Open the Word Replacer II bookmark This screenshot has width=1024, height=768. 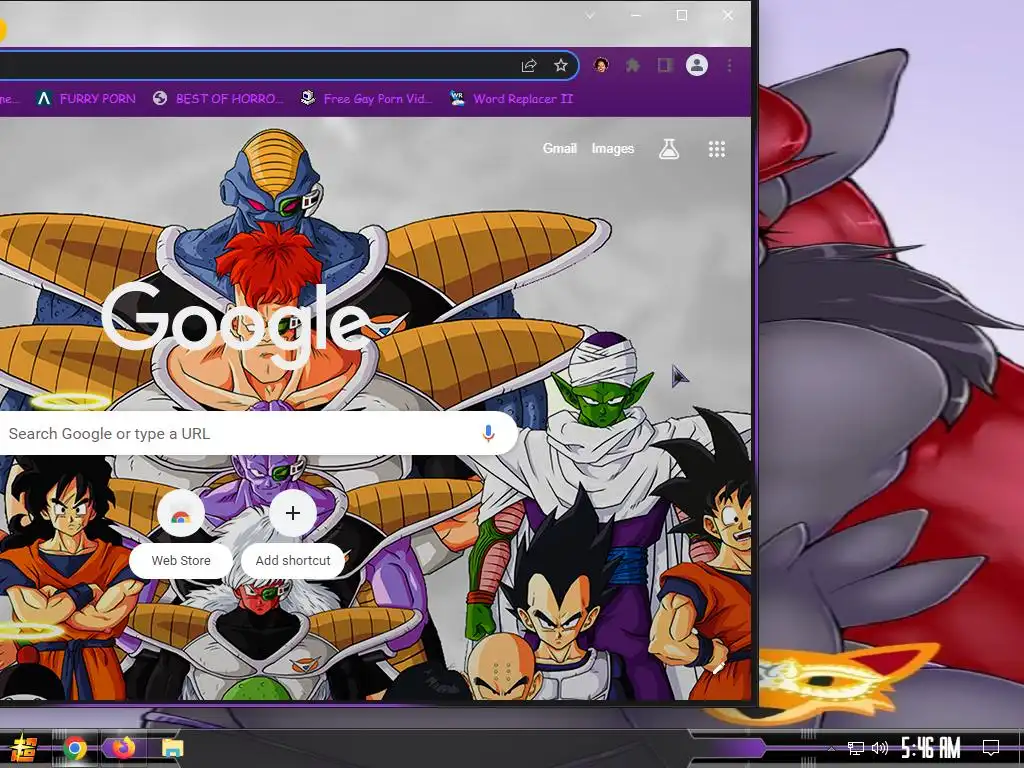(x=511, y=99)
